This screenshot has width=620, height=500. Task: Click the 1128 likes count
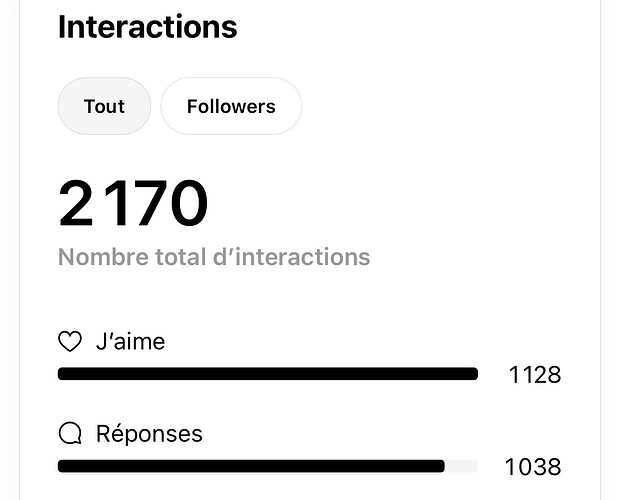click(x=534, y=375)
